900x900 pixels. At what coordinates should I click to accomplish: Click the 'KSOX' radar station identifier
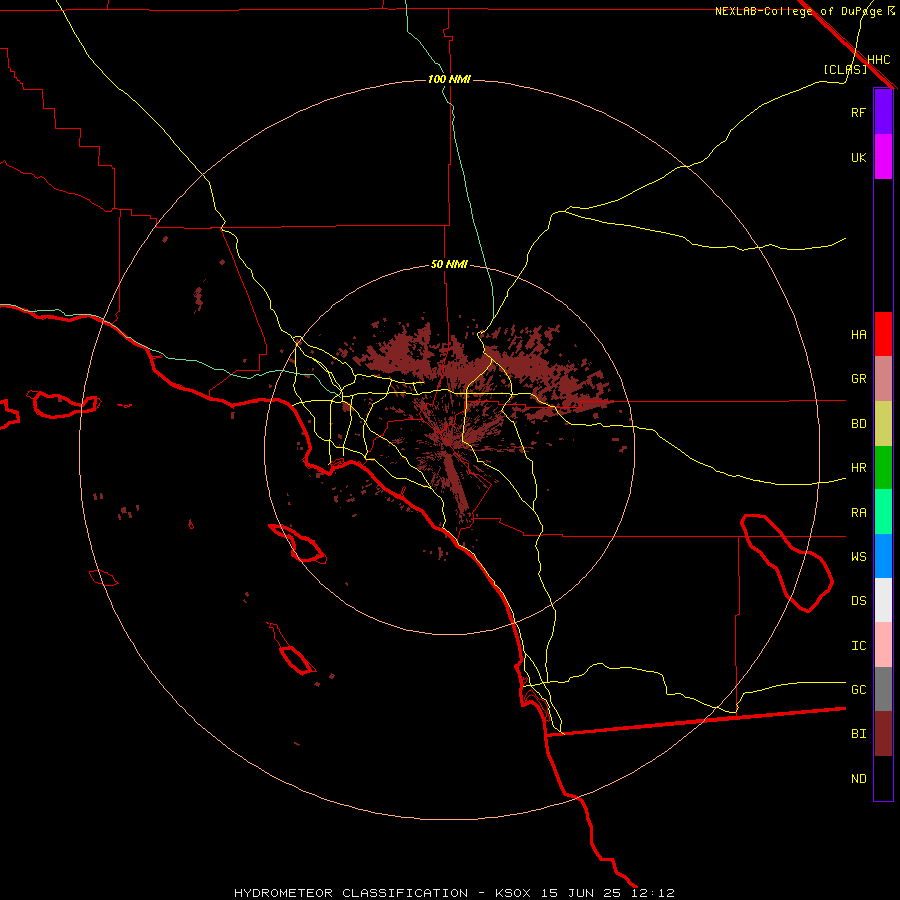513,893
